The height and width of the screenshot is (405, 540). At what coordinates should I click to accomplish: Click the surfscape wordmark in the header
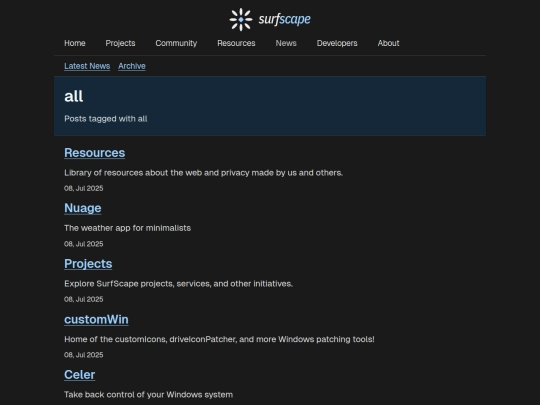point(284,19)
